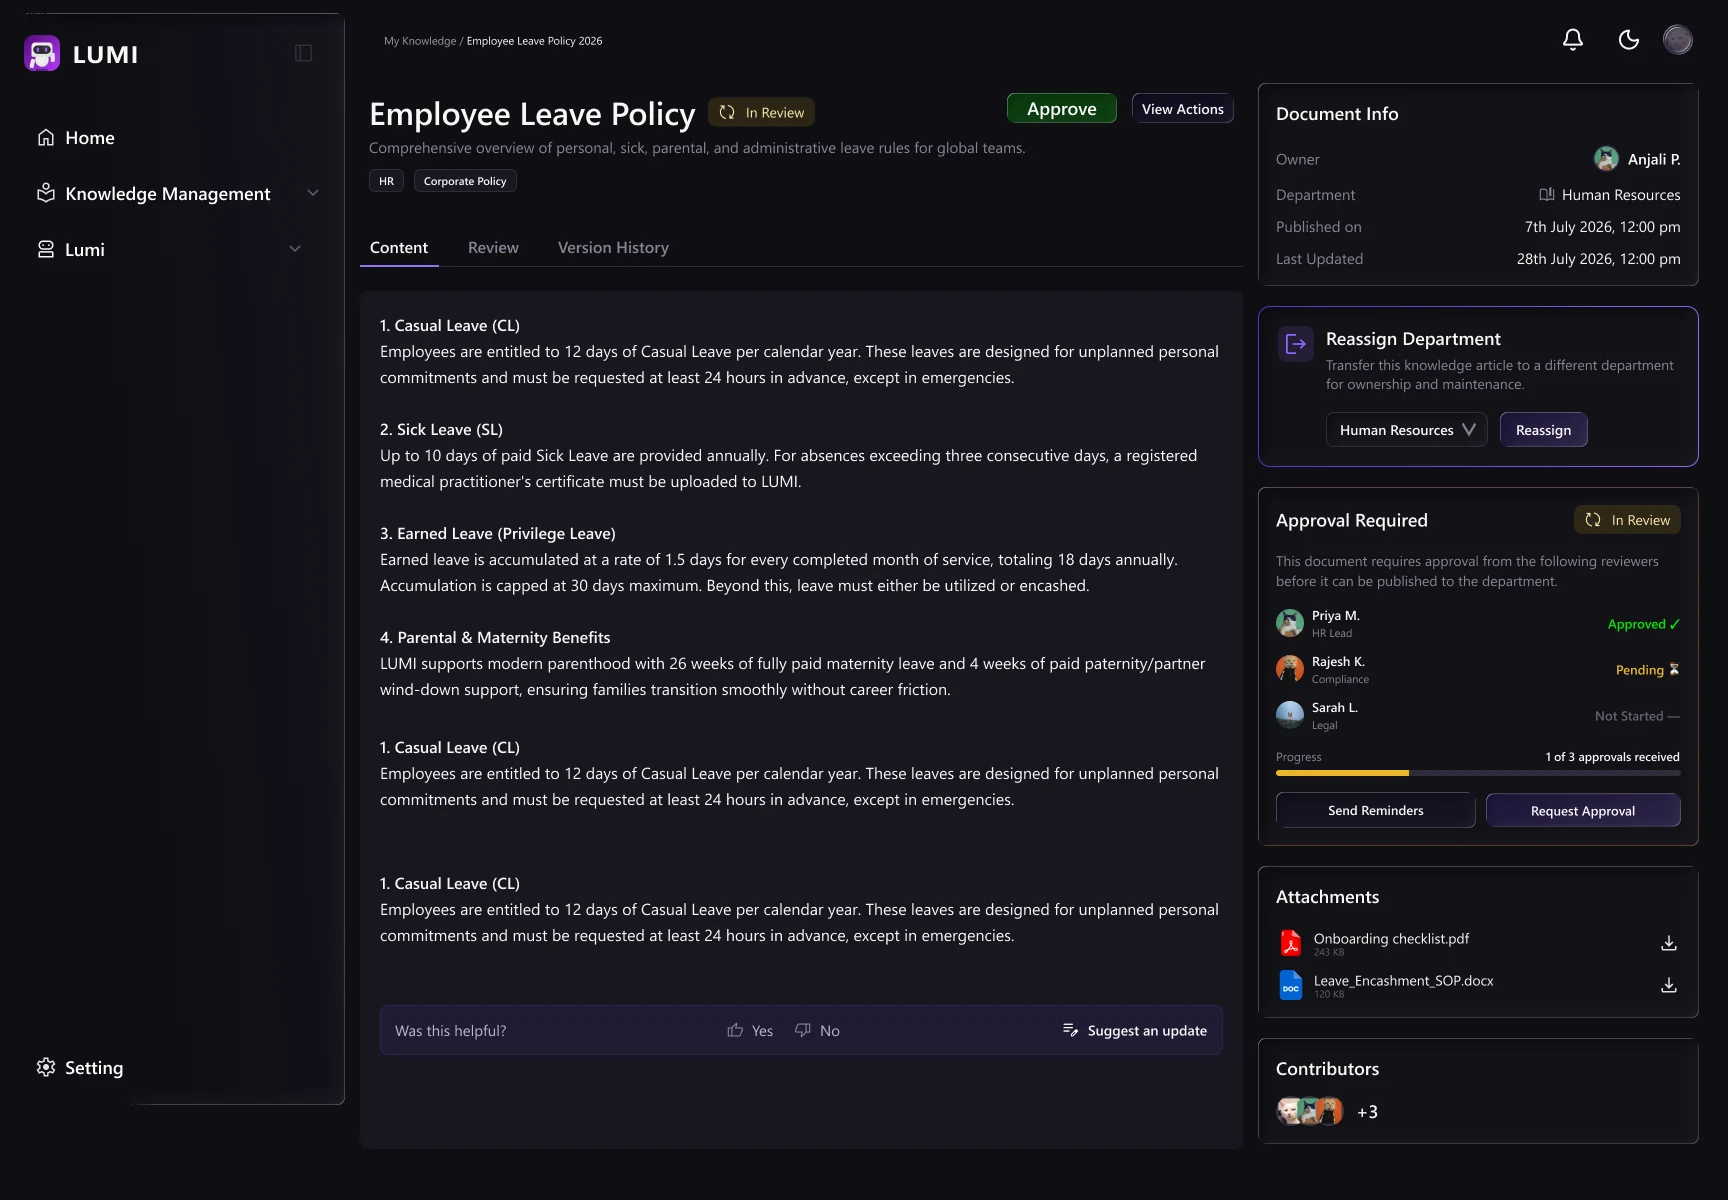The image size is (1728, 1200).
Task: Click the Pending status for Rajesh K.
Action: [1647, 669]
